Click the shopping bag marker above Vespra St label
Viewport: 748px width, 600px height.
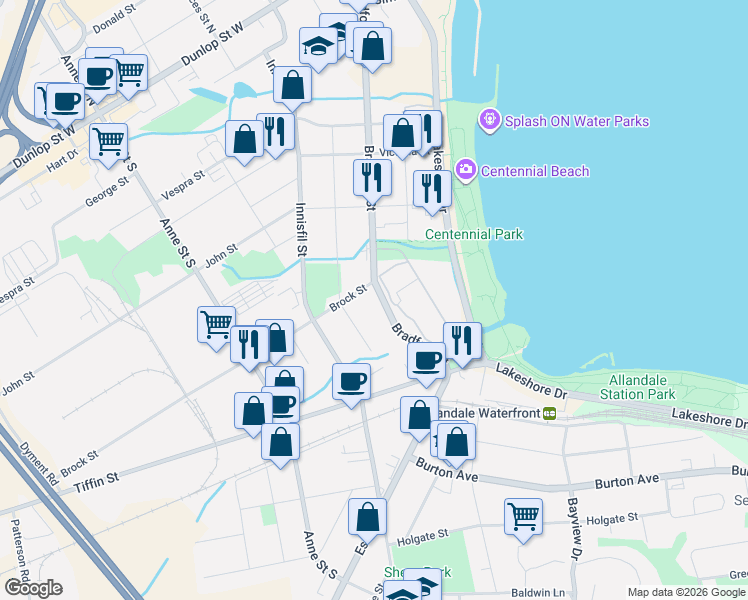[244, 141]
